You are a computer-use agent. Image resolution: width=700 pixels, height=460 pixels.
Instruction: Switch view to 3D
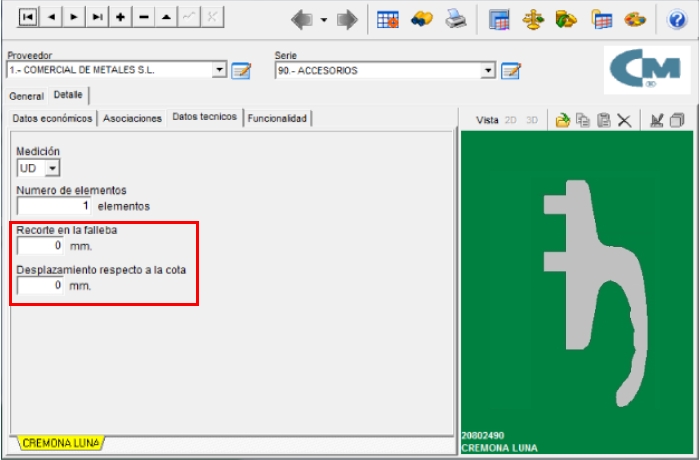532,120
